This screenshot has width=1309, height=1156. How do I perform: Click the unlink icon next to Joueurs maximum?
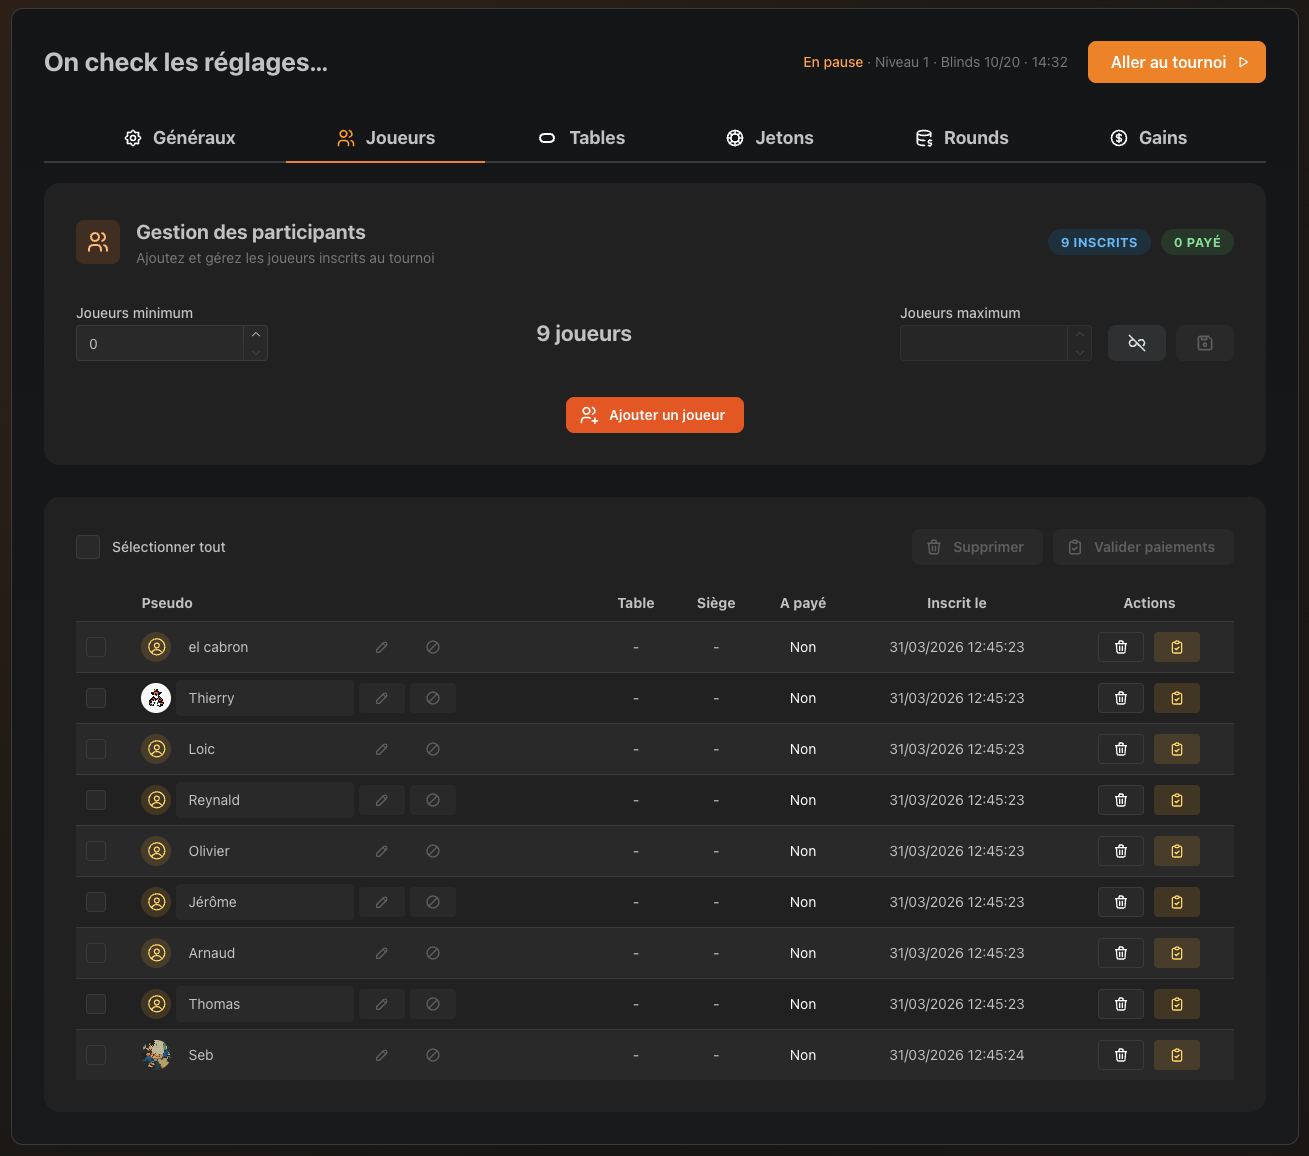1136,343
